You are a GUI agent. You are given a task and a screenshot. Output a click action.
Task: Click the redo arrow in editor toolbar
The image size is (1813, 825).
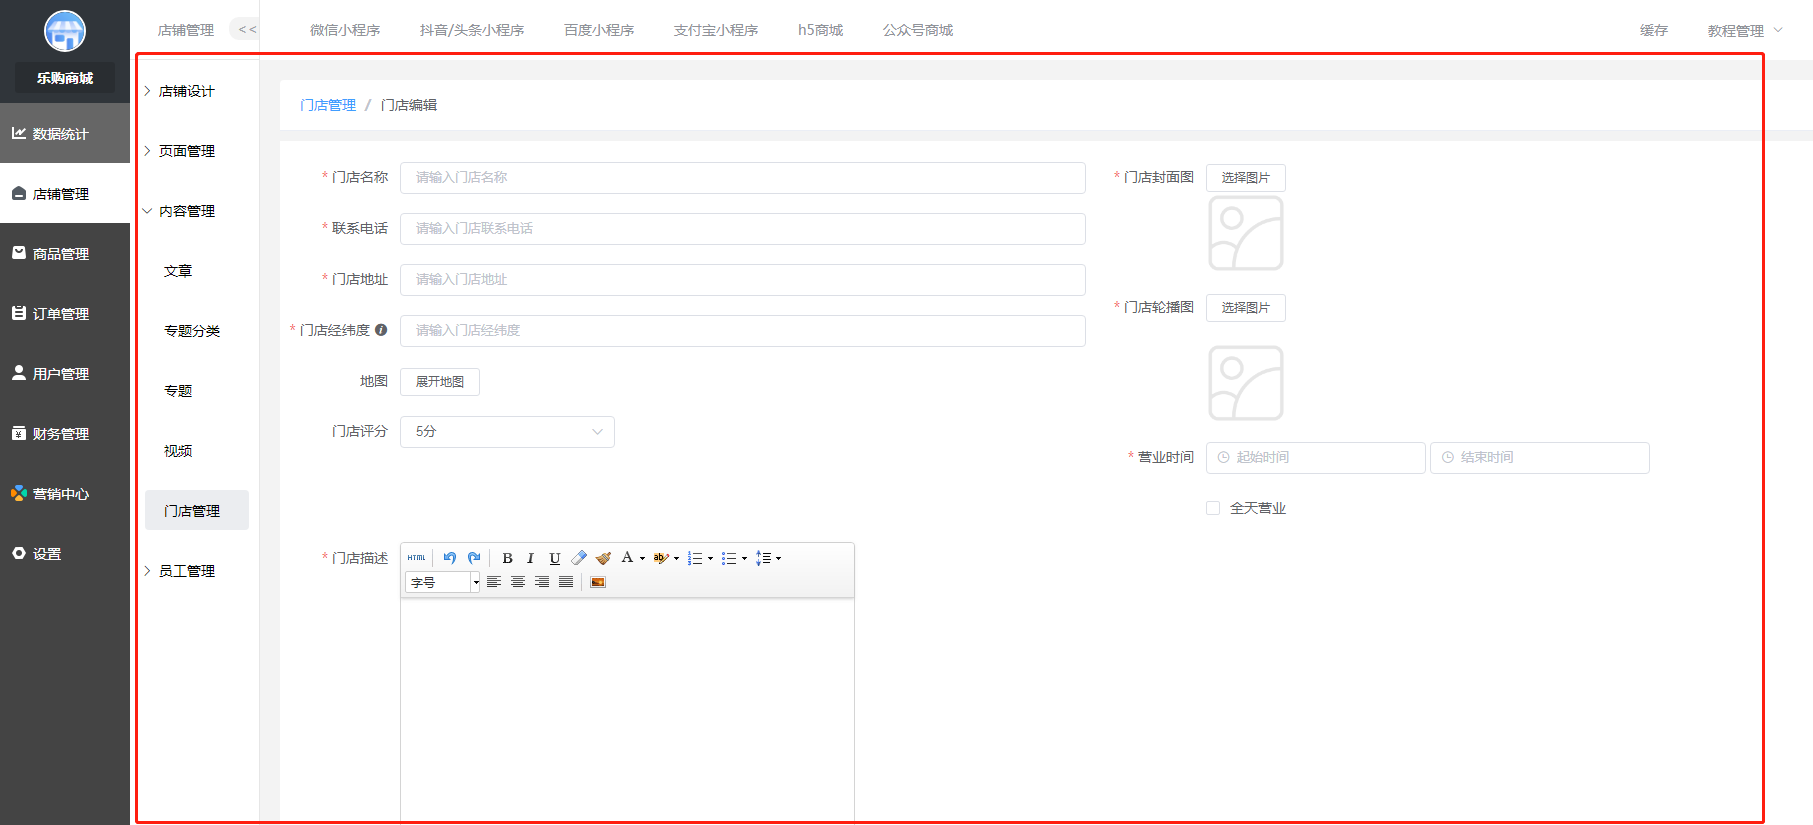coord(474,558)
